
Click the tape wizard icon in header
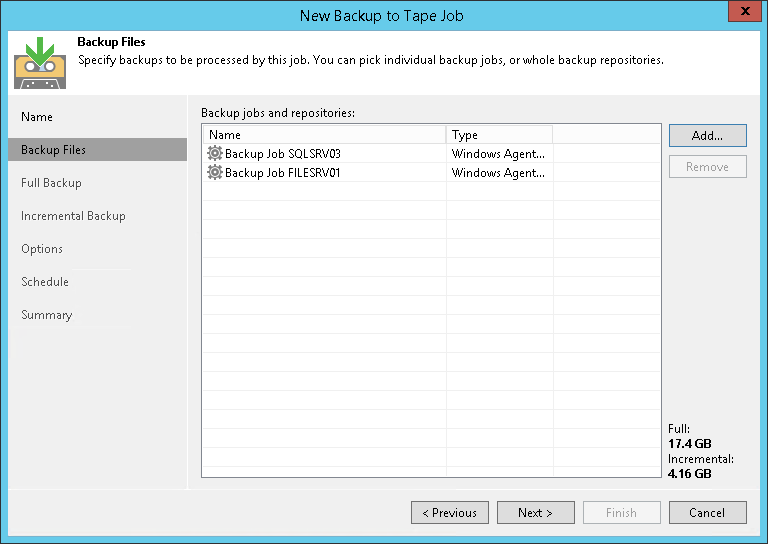[x=40, y=63]
